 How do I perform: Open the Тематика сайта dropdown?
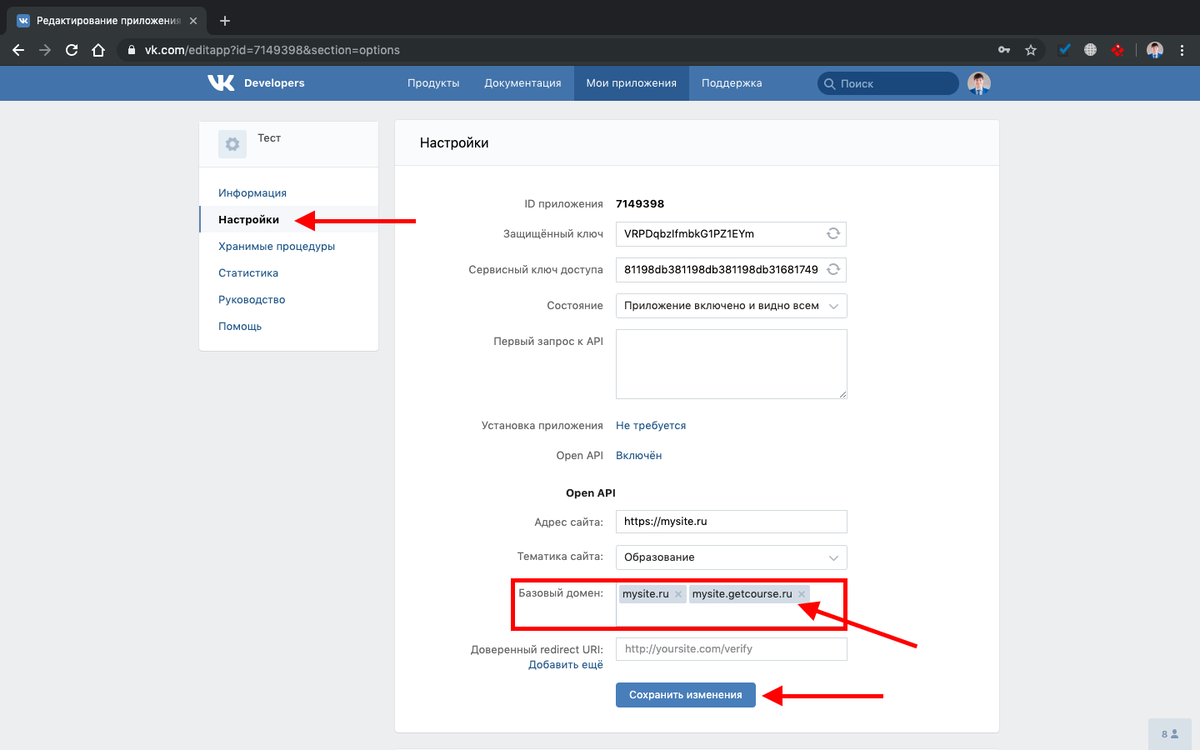coord(731,557)
